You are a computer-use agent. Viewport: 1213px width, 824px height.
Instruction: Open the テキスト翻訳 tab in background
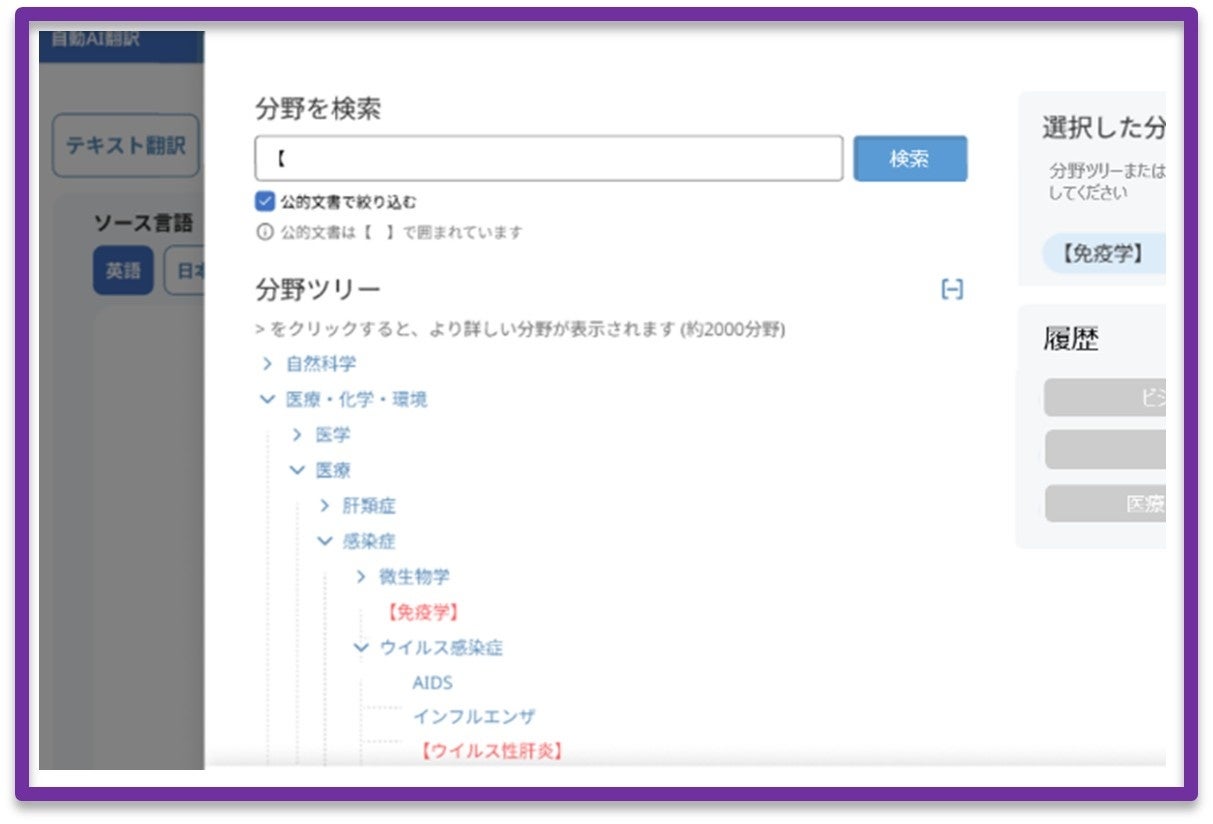coord(126,146)
